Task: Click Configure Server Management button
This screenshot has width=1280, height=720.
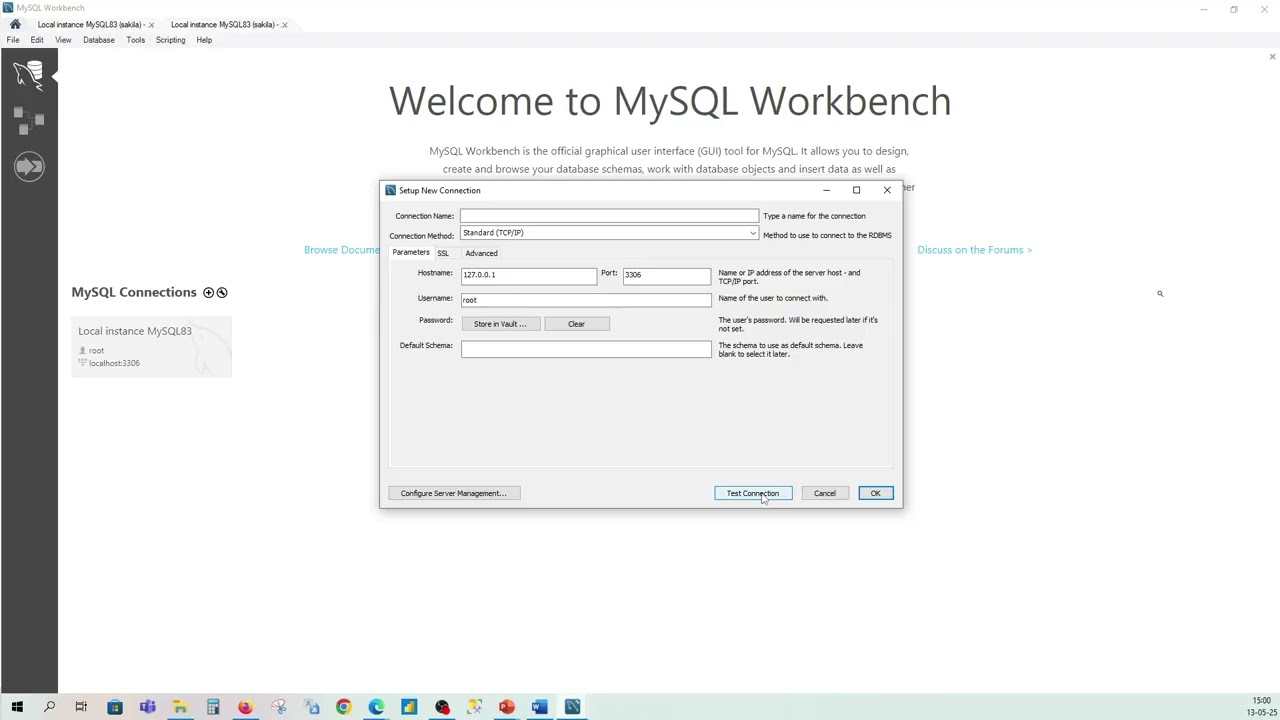Action: click(x=454, y=493)
